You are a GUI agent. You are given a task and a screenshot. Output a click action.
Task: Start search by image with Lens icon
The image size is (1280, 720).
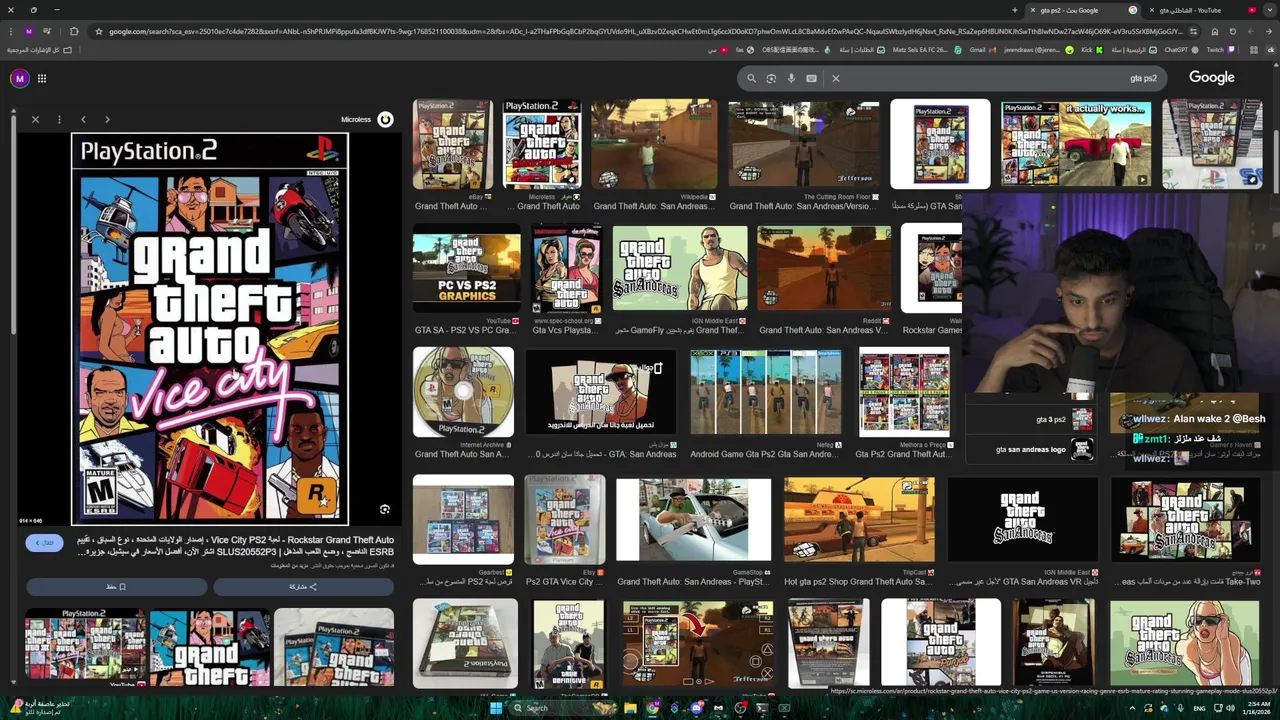pyautogui.click(x=771, y=78)
